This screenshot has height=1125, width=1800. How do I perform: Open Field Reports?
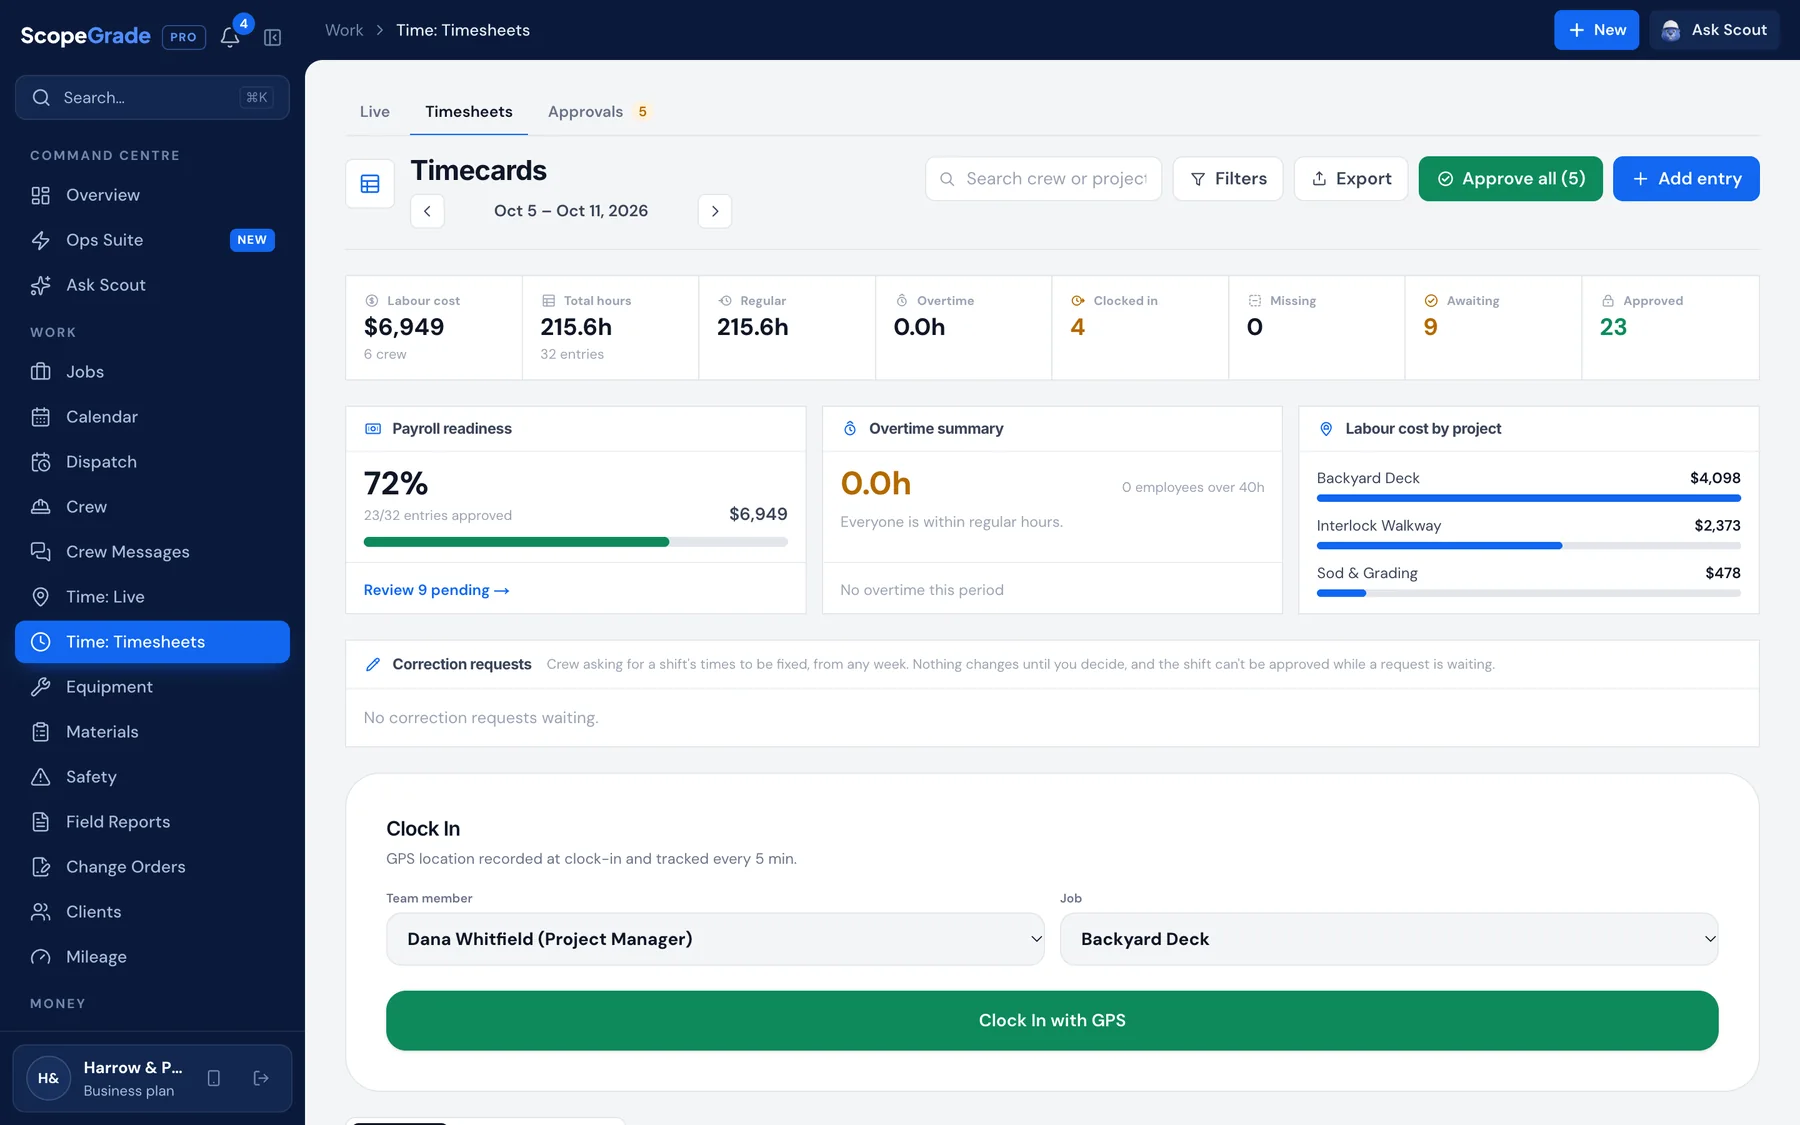[x=152, y=822]
